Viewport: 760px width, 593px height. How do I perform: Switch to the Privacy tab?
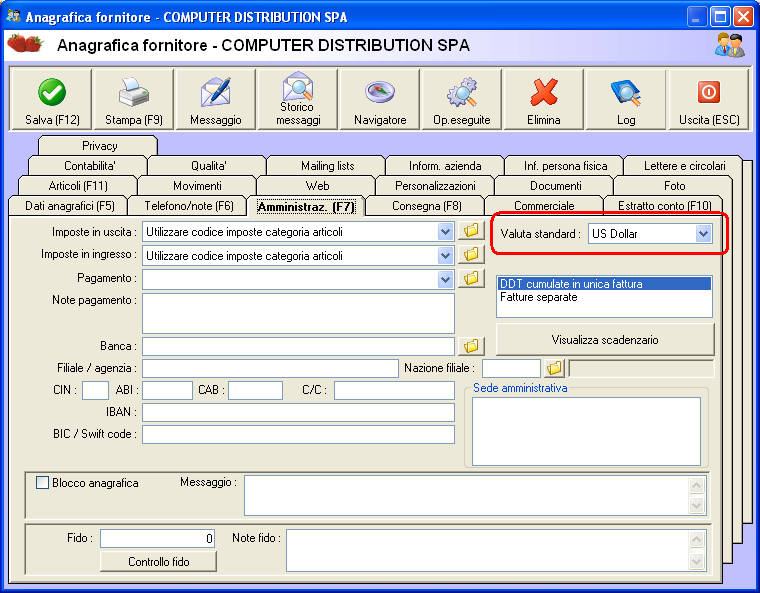tap(99, 146)
